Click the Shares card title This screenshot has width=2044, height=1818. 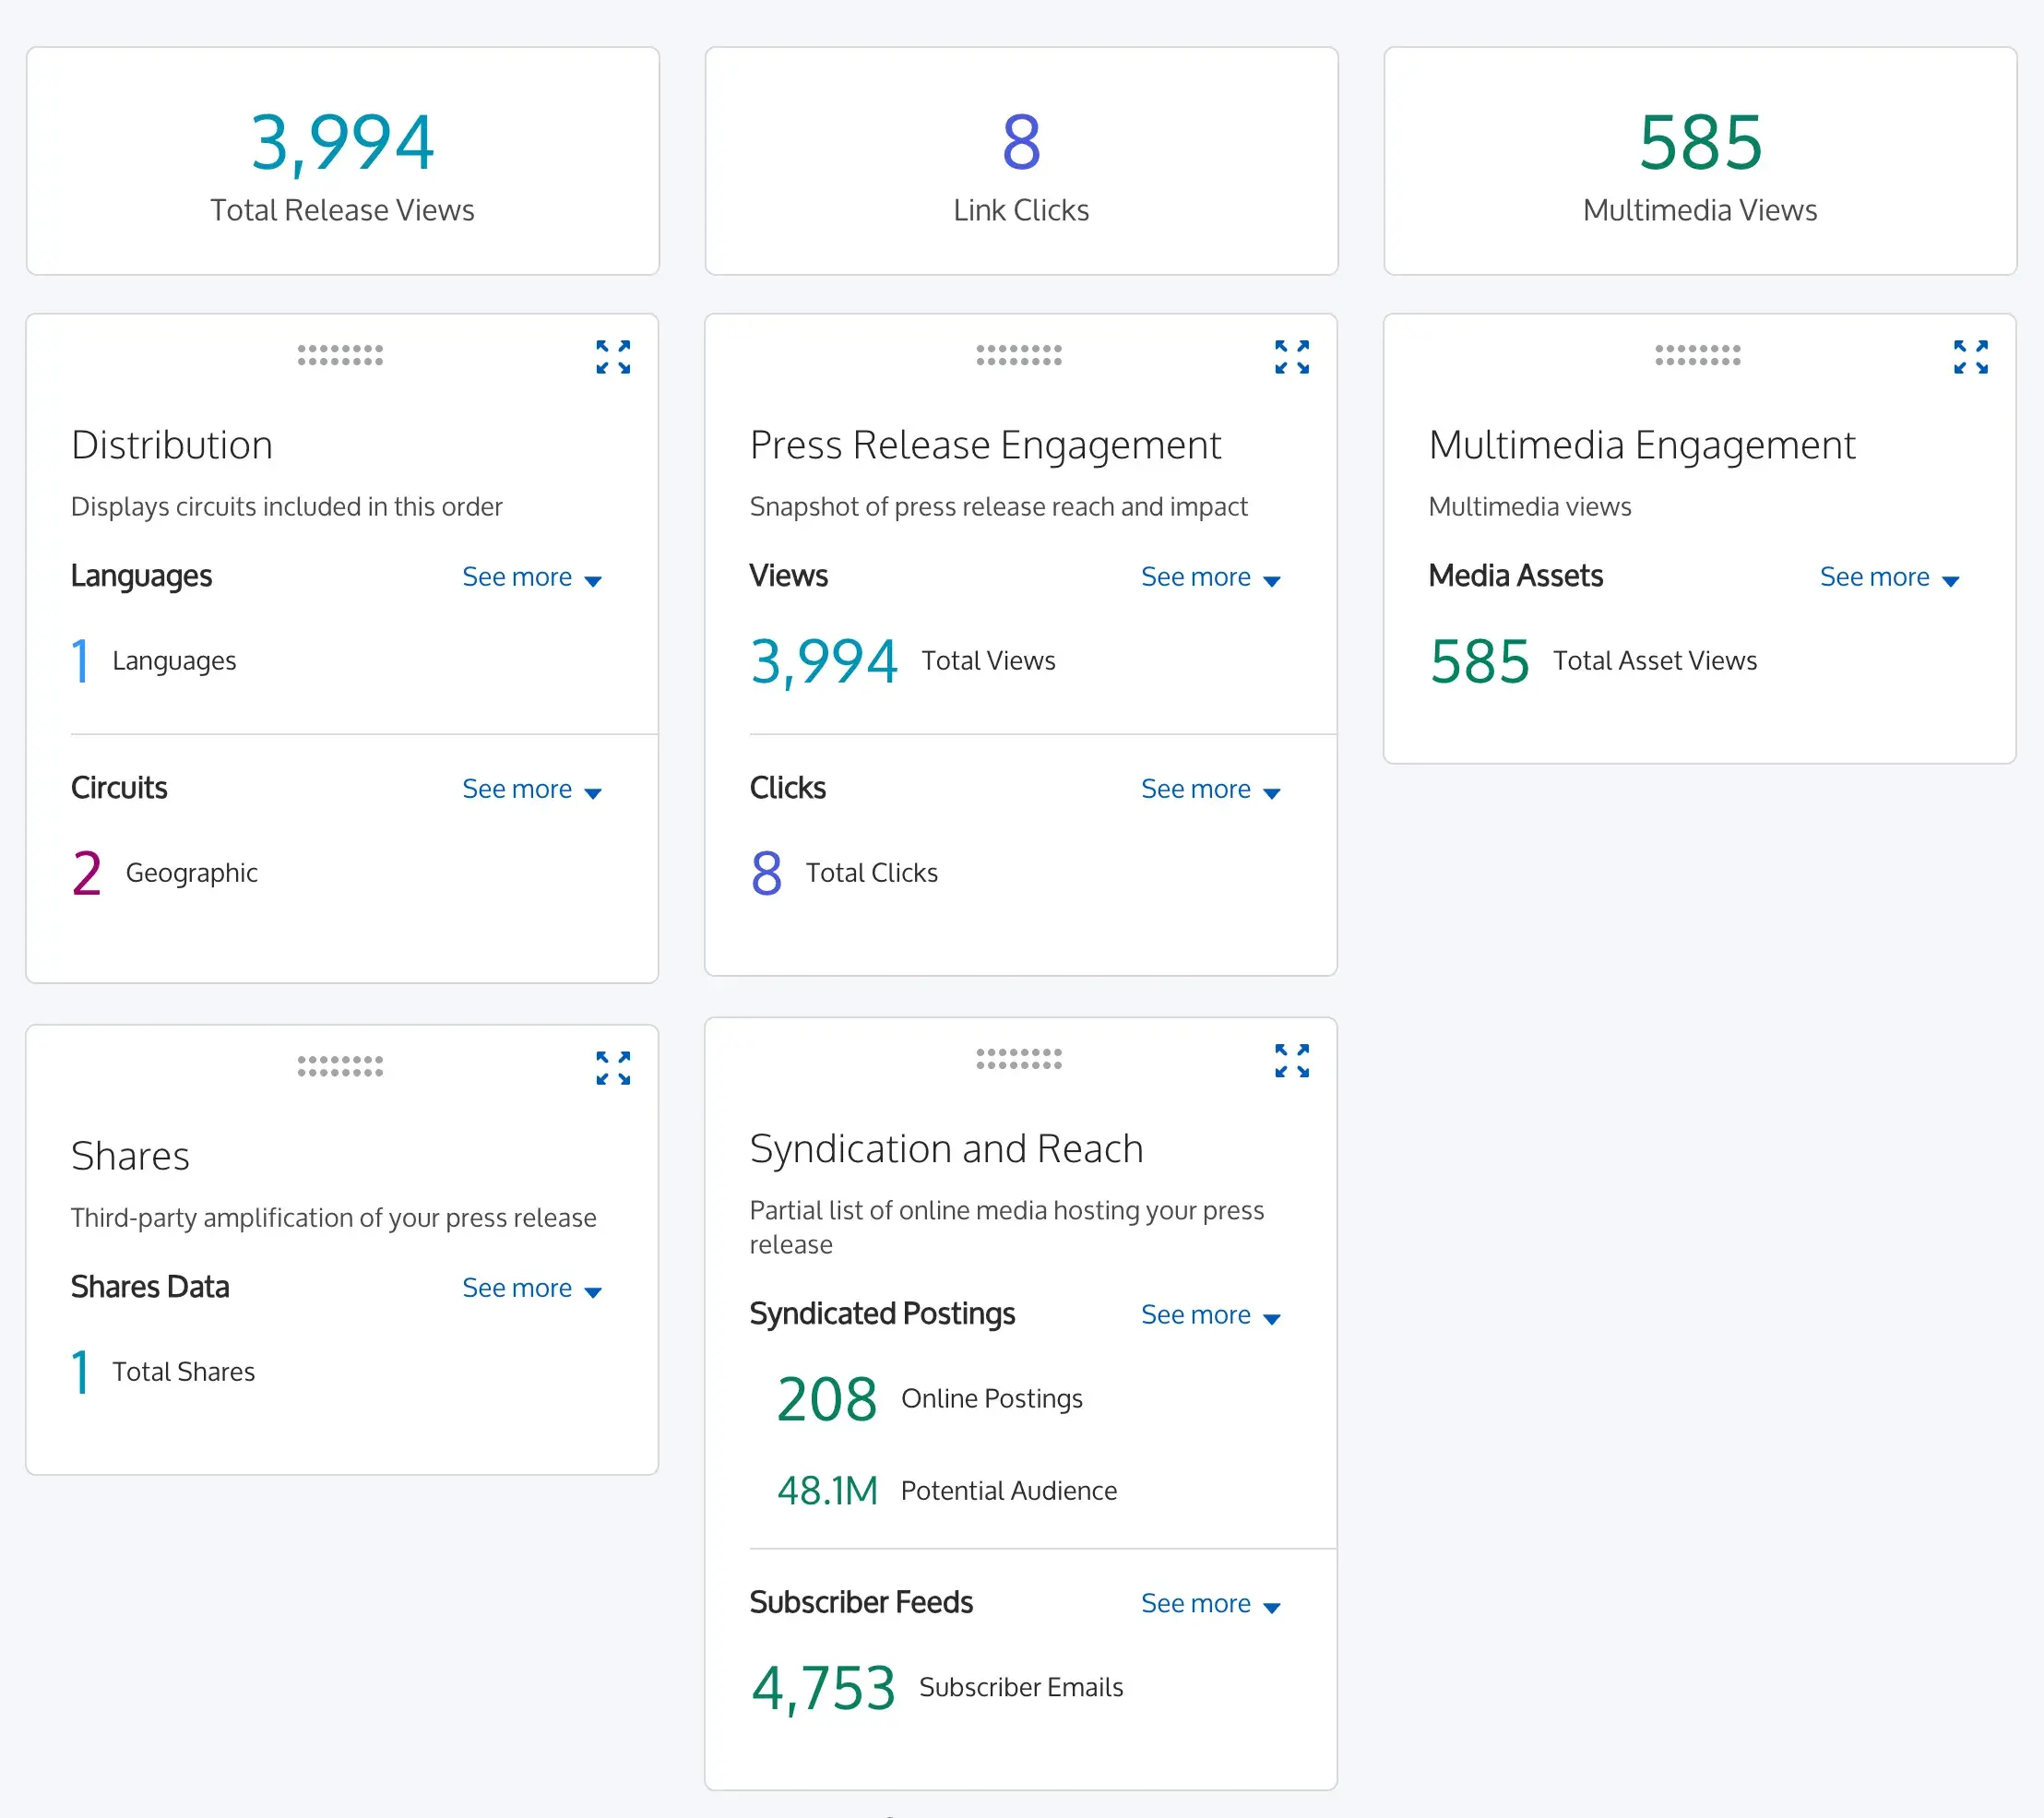[x=130, y=1156]
